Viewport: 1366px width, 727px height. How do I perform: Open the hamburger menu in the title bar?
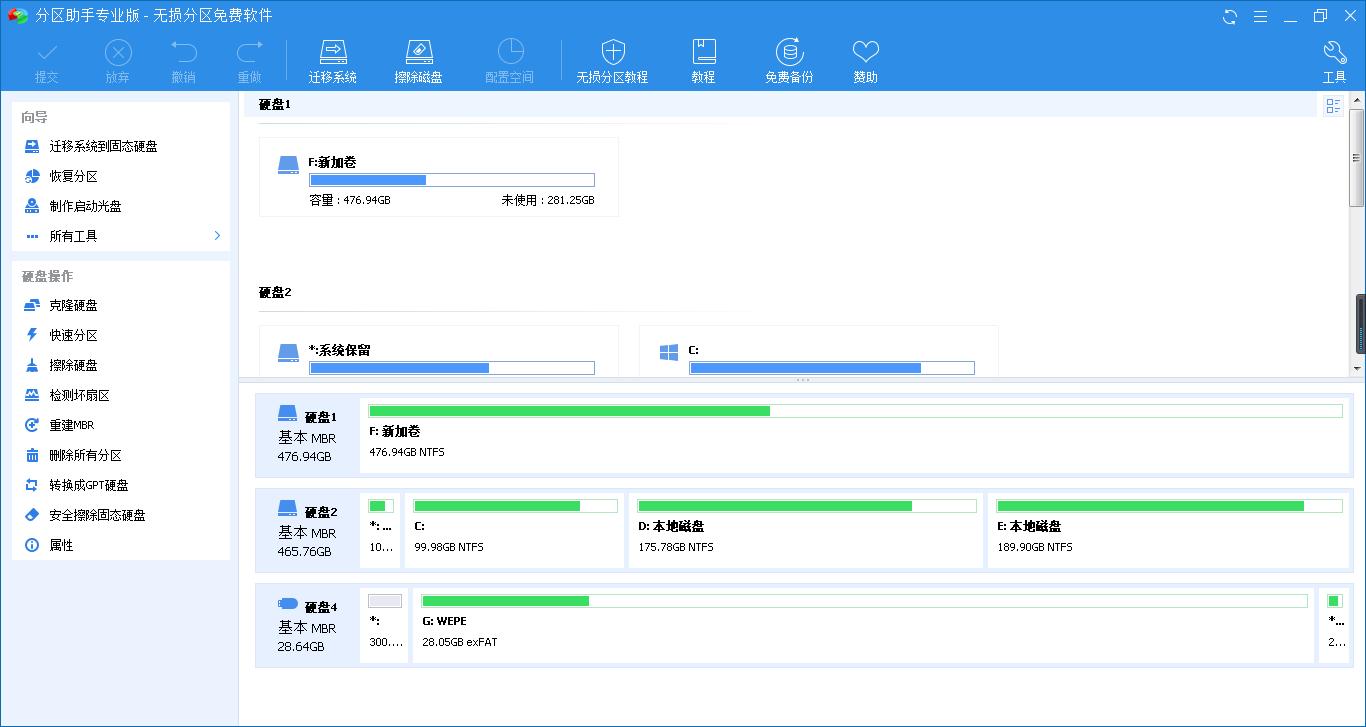tap(1261, 16)
